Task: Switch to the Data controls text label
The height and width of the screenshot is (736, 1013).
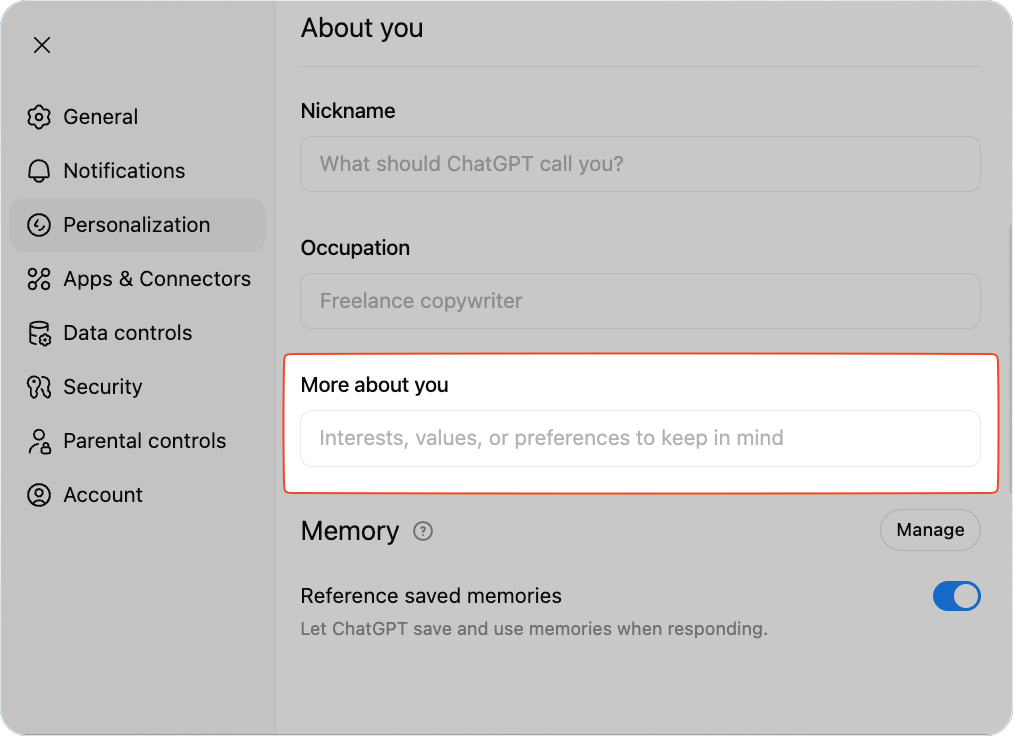Action: 127,333
